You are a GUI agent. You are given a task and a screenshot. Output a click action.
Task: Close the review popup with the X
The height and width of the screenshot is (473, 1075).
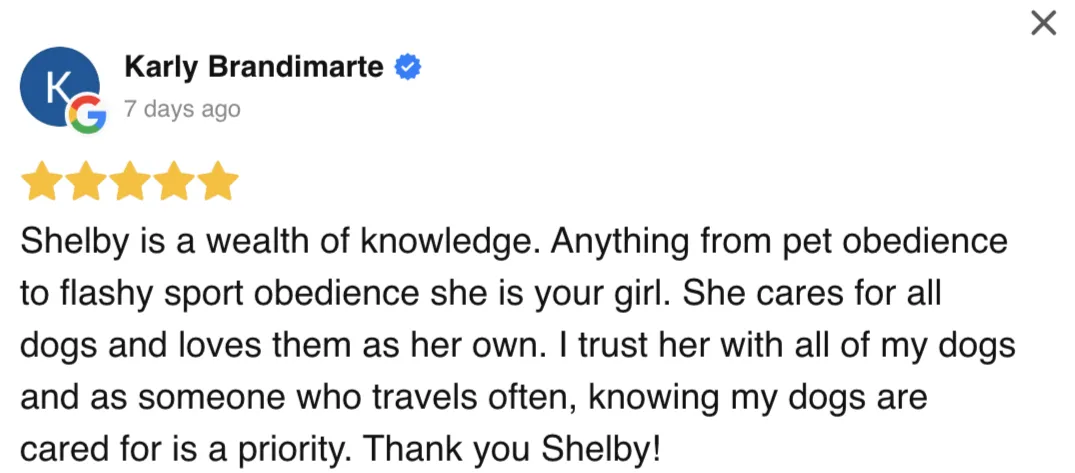1043,23
